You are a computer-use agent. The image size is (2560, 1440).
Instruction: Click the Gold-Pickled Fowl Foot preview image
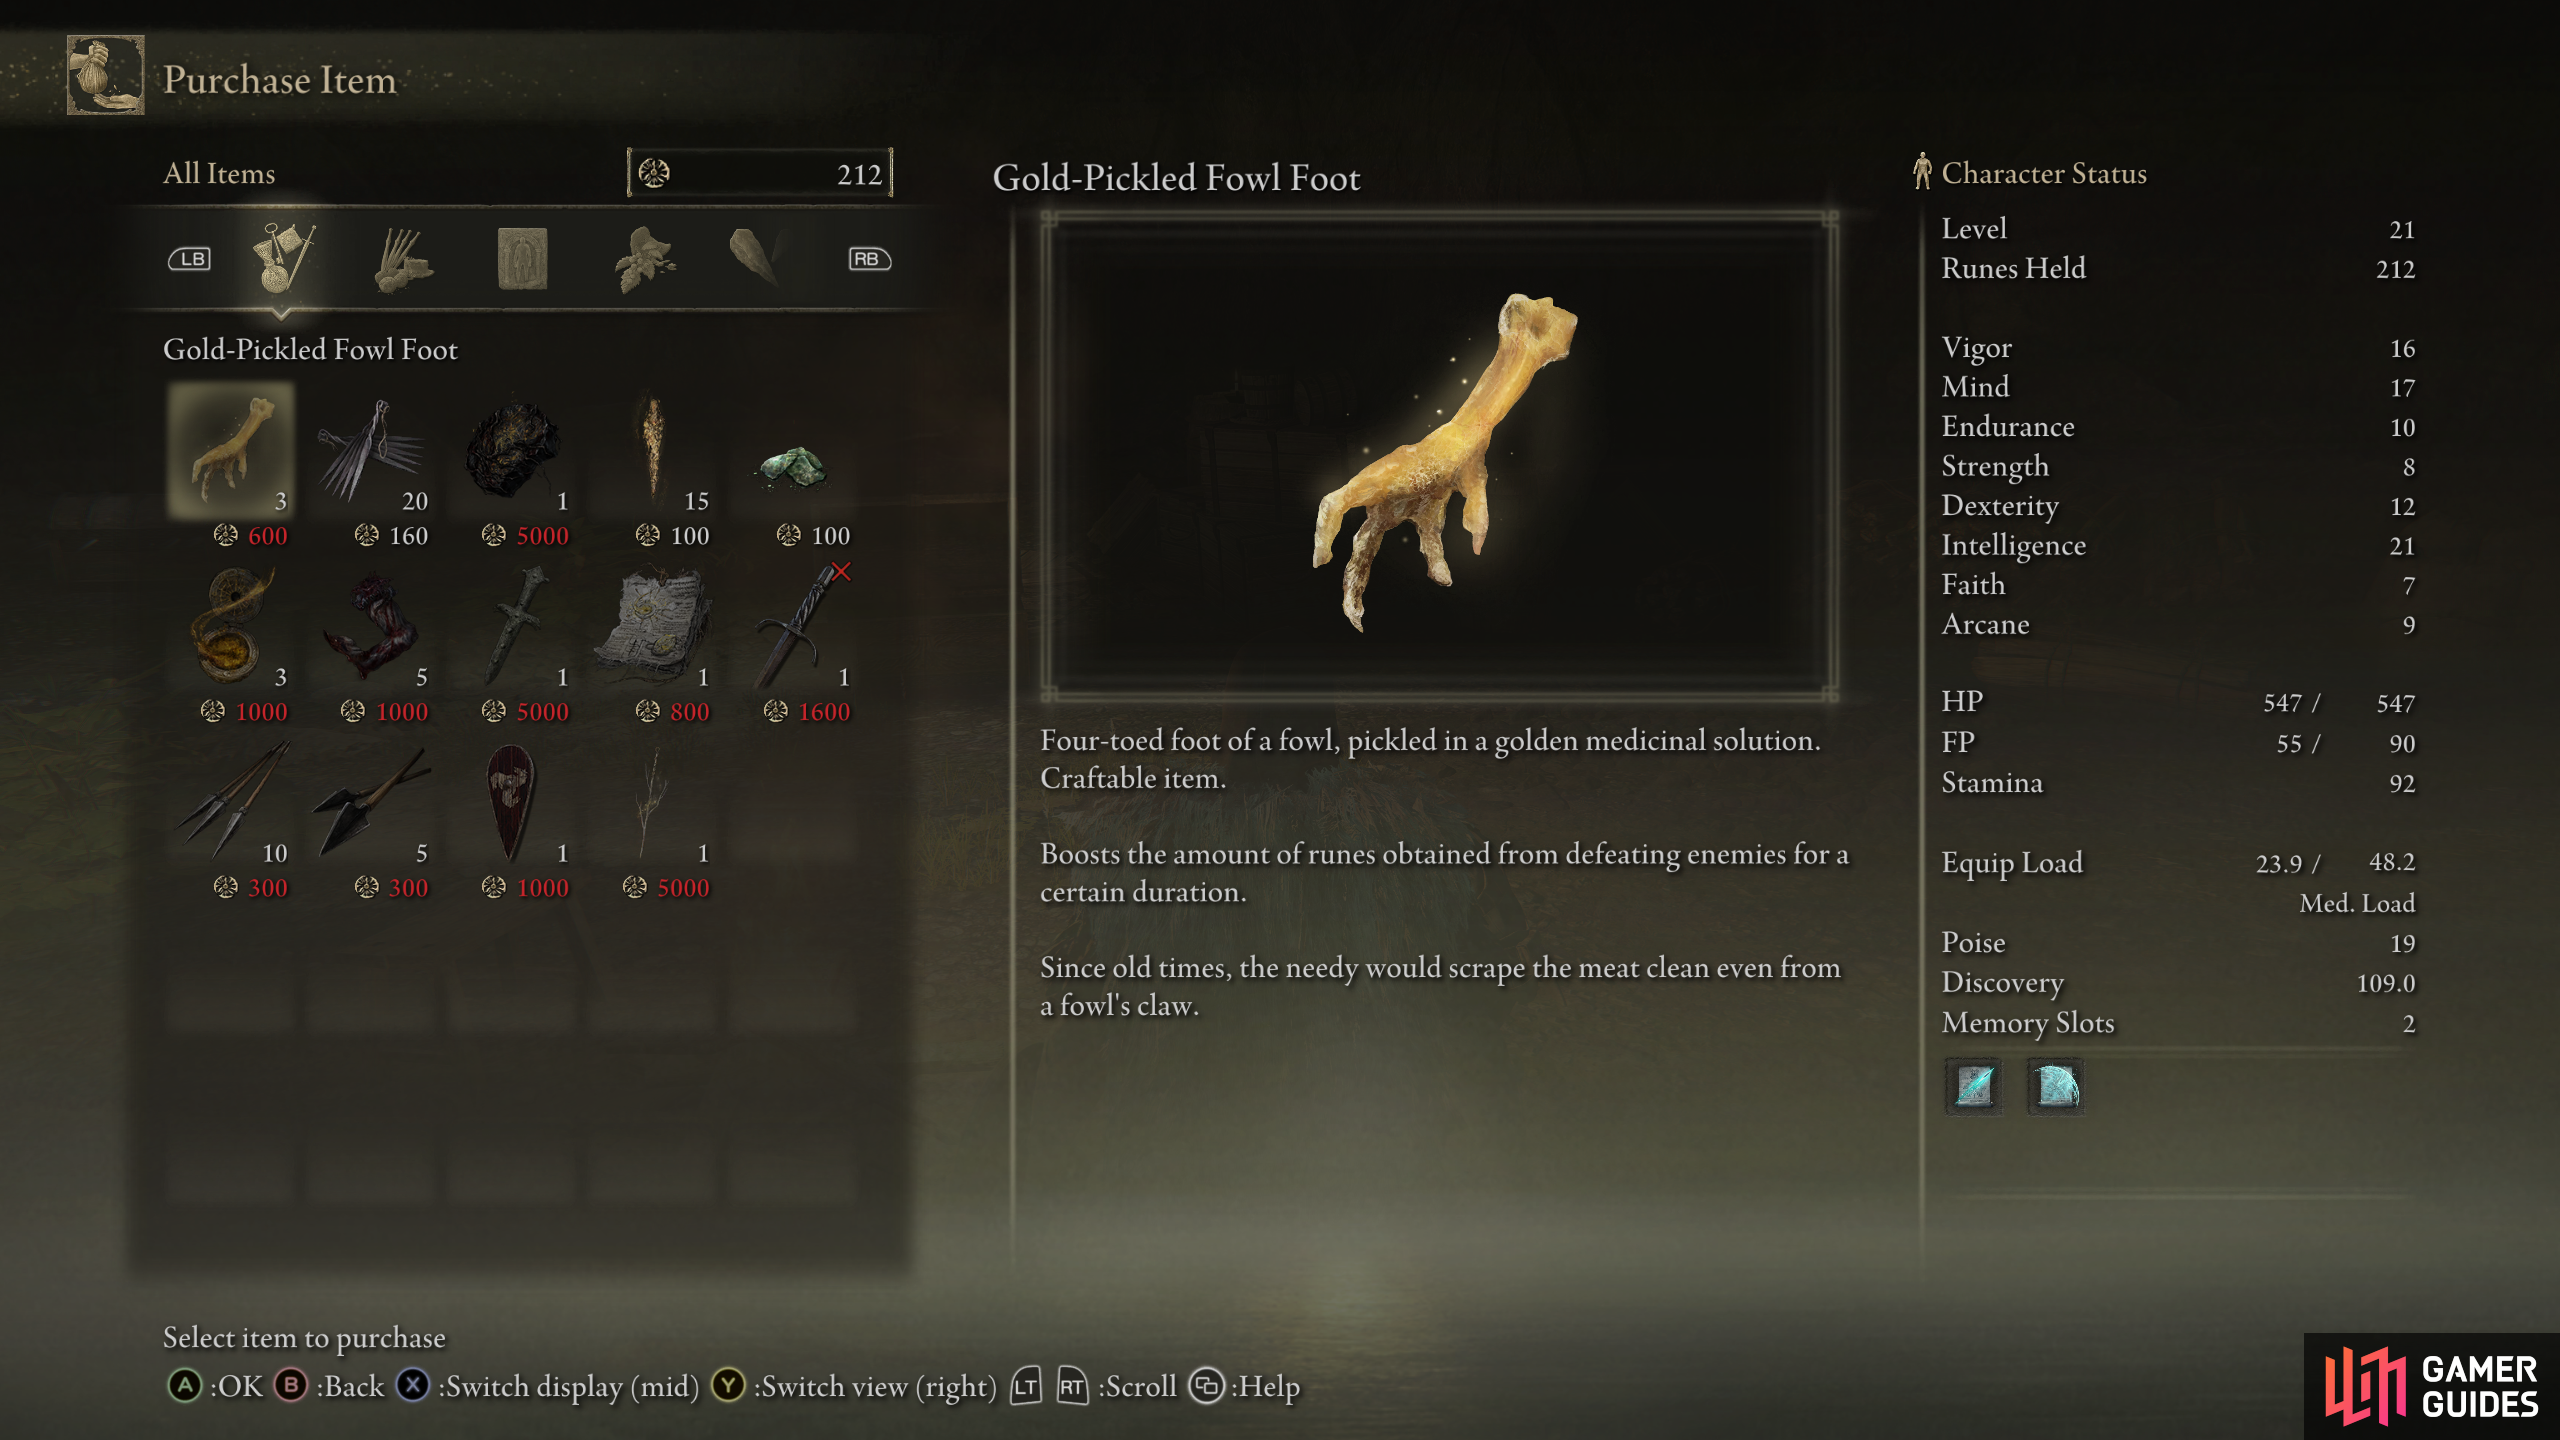1439,456
